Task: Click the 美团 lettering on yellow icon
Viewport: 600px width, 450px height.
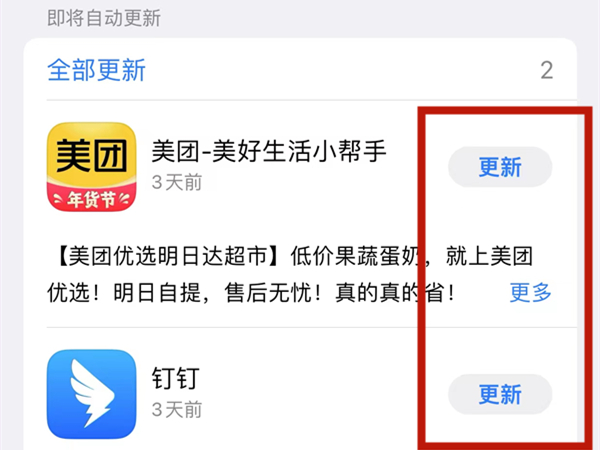Action: 91,155
